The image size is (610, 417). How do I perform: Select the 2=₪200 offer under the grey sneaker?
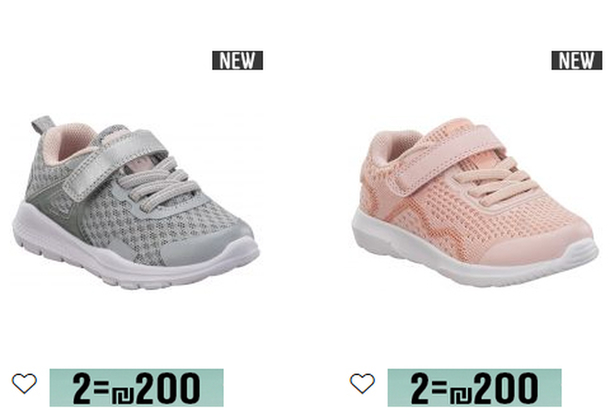136,388
